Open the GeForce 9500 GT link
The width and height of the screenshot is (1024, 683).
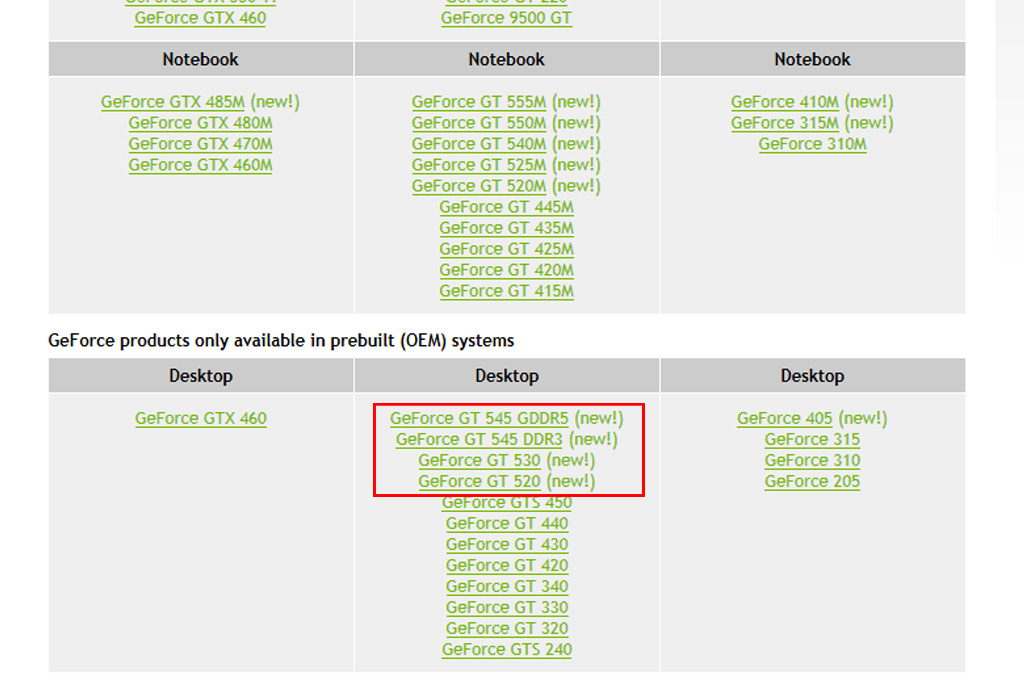(506, 18)
